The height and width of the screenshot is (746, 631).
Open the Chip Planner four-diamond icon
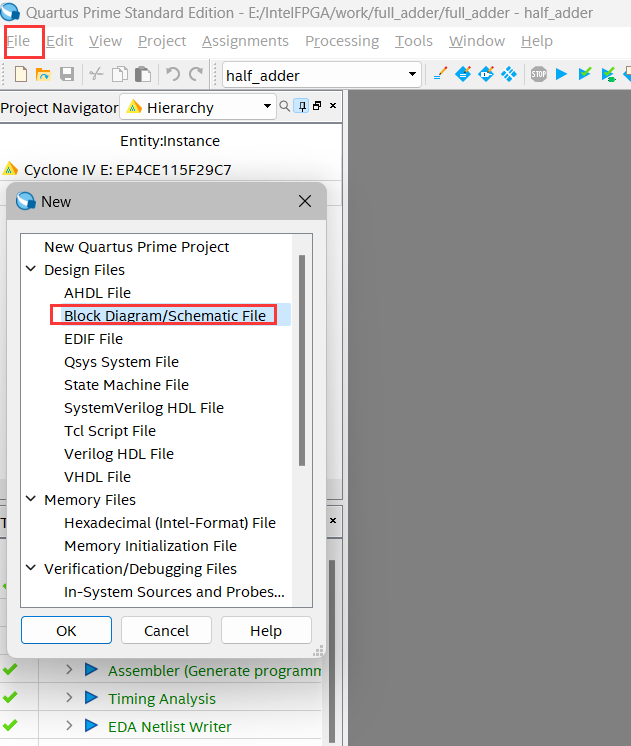[509, 74]
